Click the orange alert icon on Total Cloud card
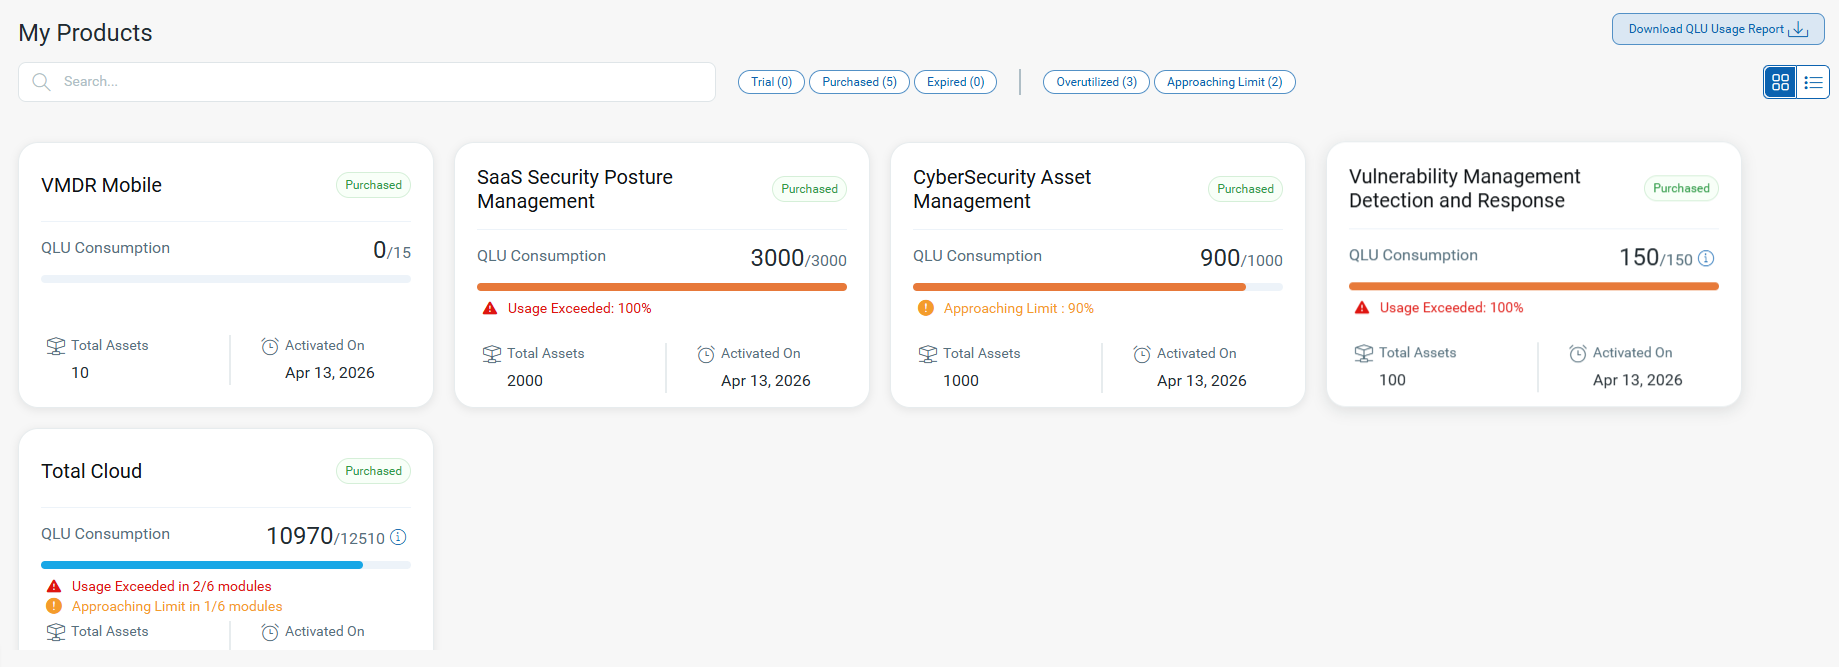 [54, 606]
